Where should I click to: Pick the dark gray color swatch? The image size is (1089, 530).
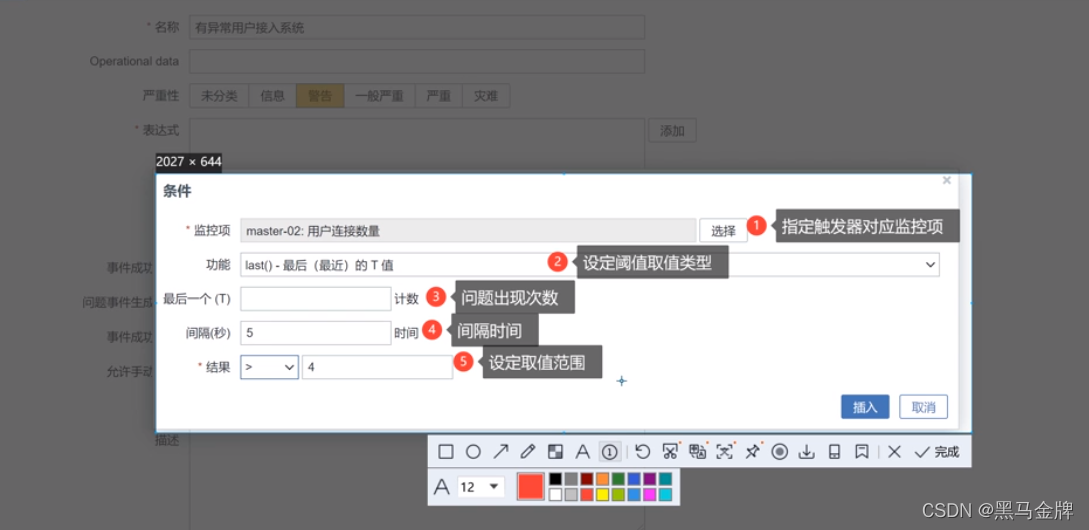click(571, 479)
